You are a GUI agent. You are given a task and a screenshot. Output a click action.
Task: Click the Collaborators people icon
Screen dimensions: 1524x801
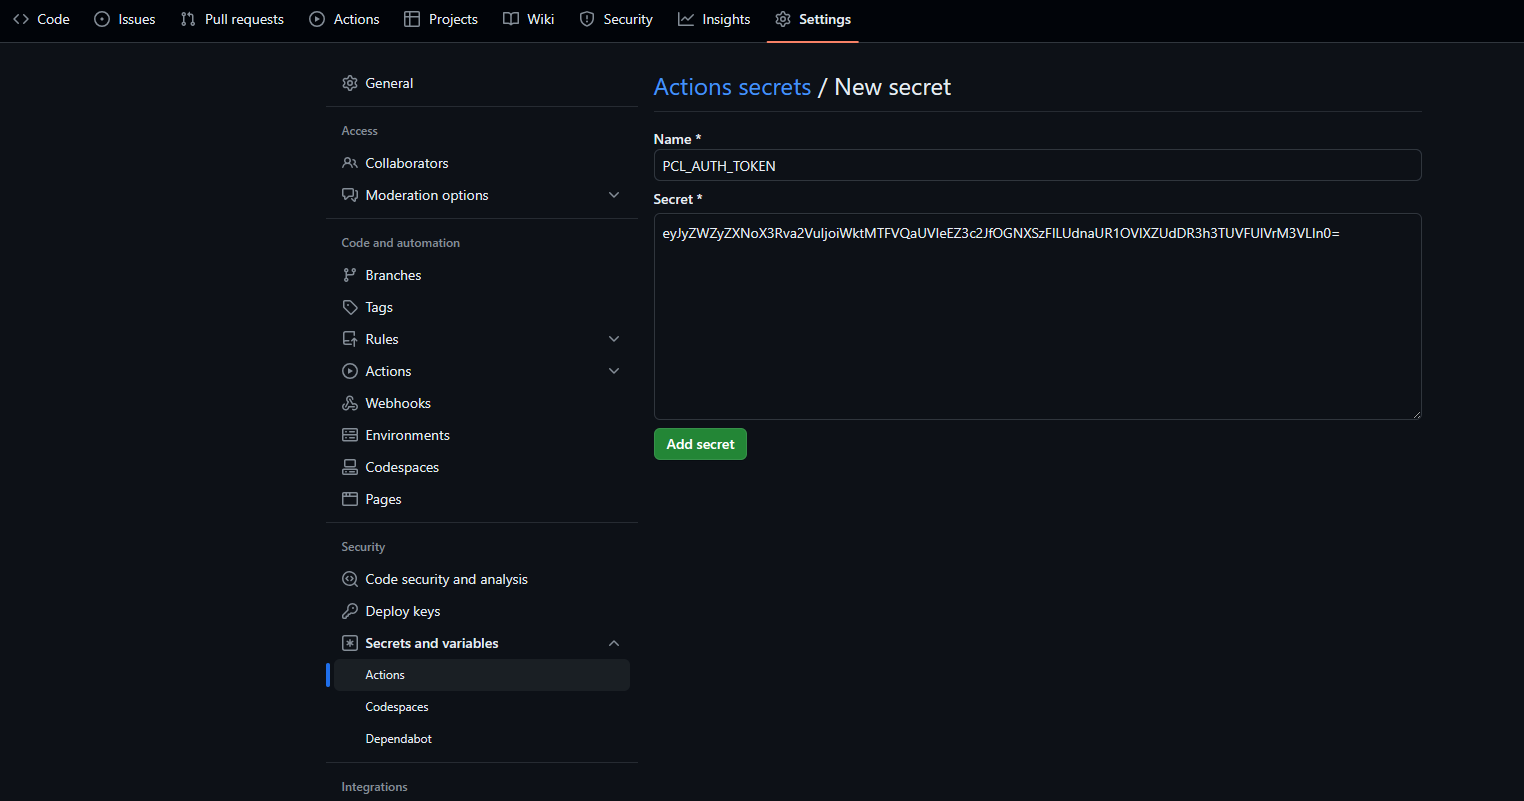click(349, 163)
